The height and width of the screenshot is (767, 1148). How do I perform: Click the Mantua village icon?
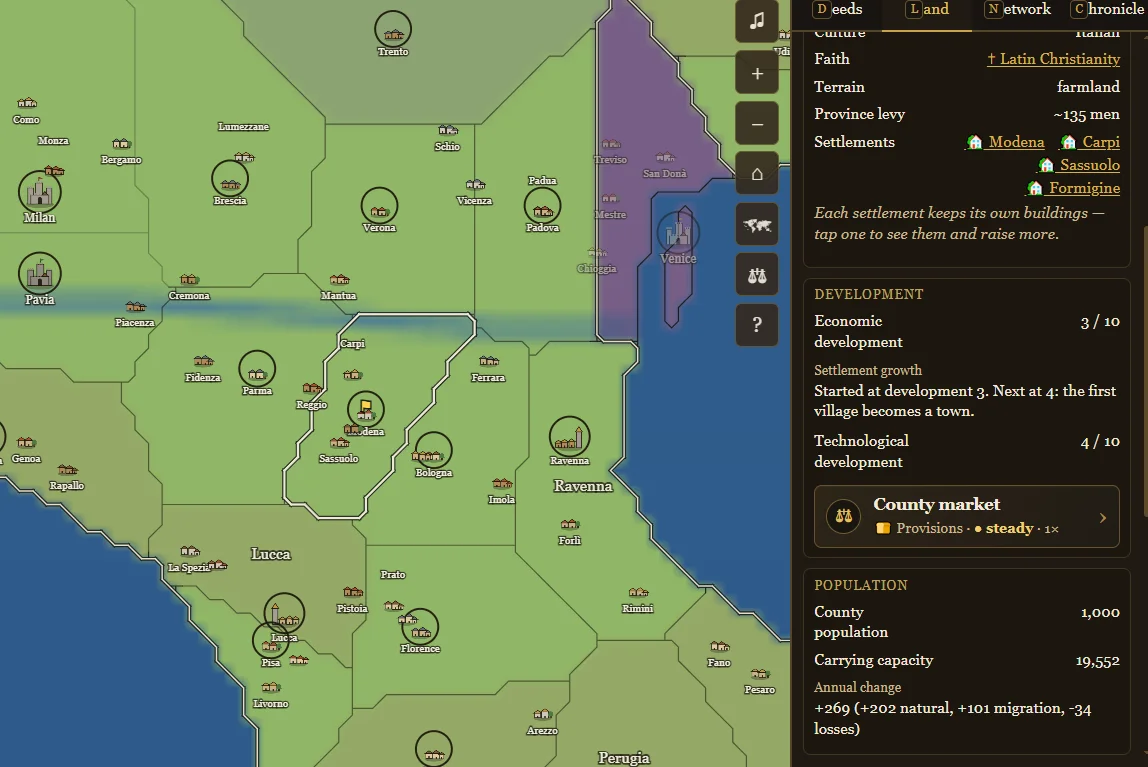pyautogui.click(x=339, y=279)
